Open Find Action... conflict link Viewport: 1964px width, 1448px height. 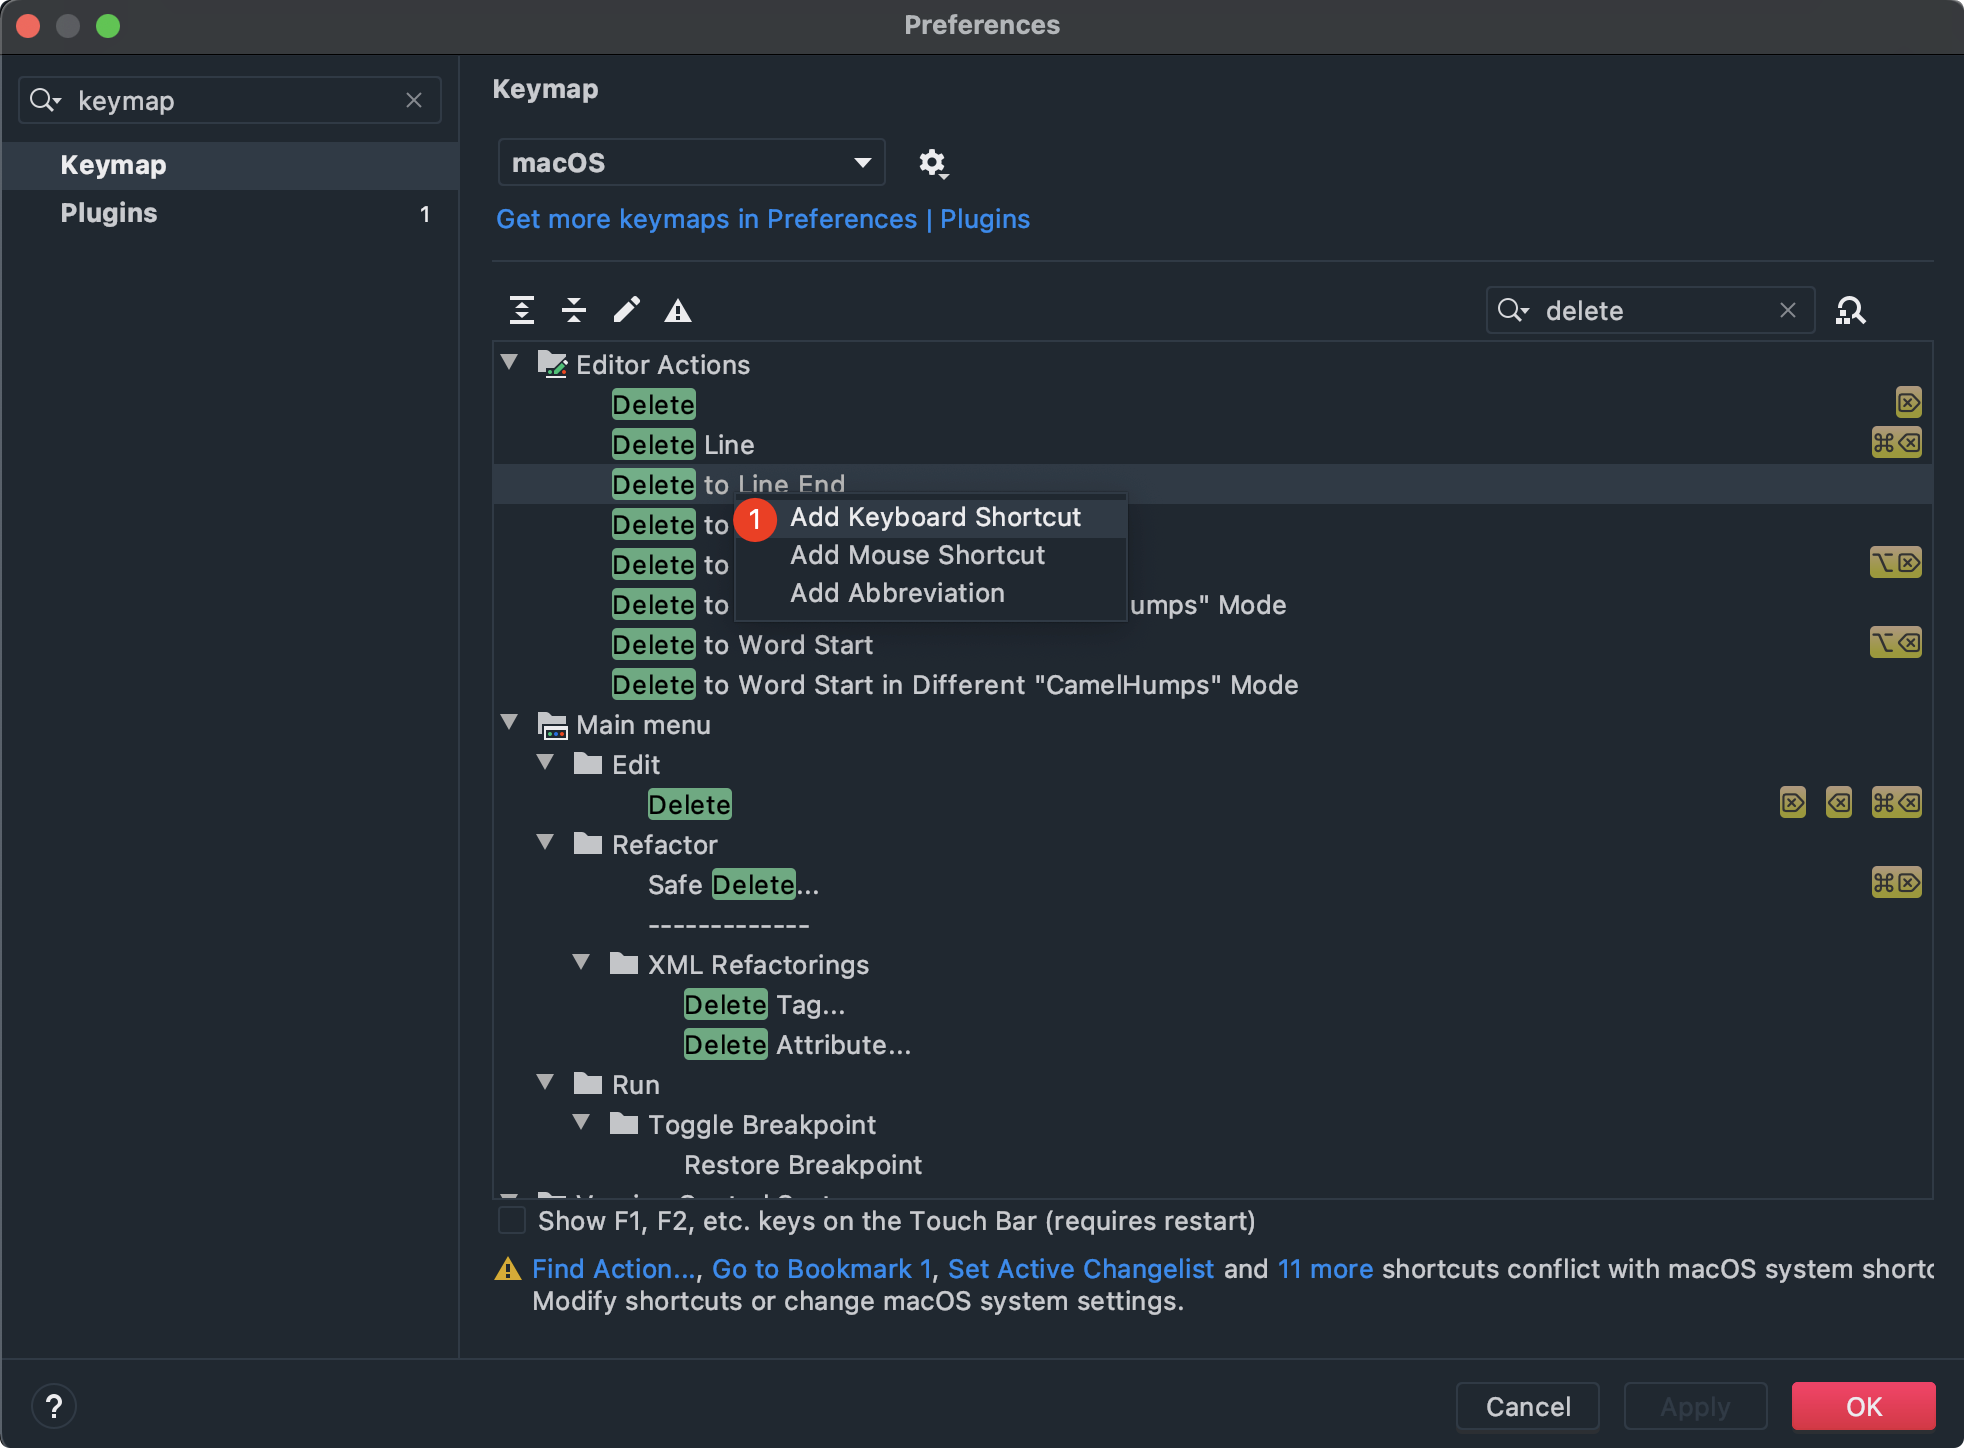point(614,1269)
